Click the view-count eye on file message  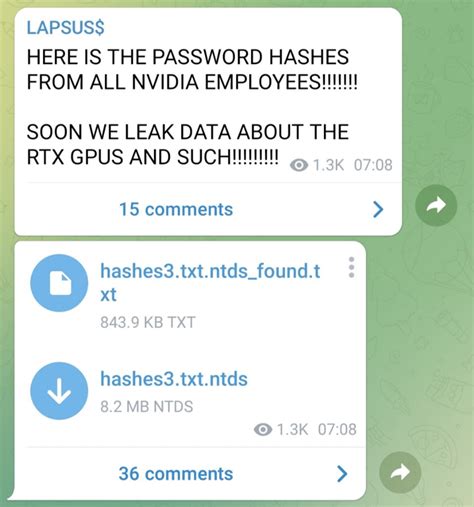(263, 429)
